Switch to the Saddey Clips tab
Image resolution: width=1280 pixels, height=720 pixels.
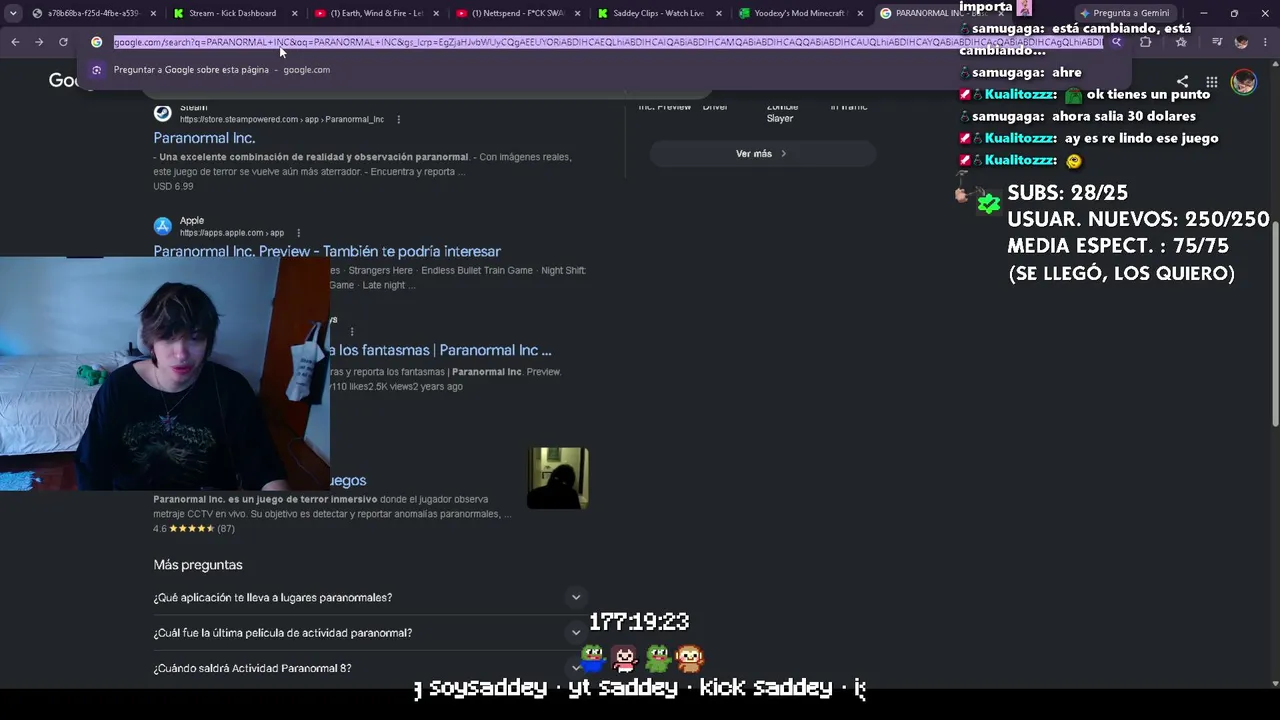pos(657,13)
